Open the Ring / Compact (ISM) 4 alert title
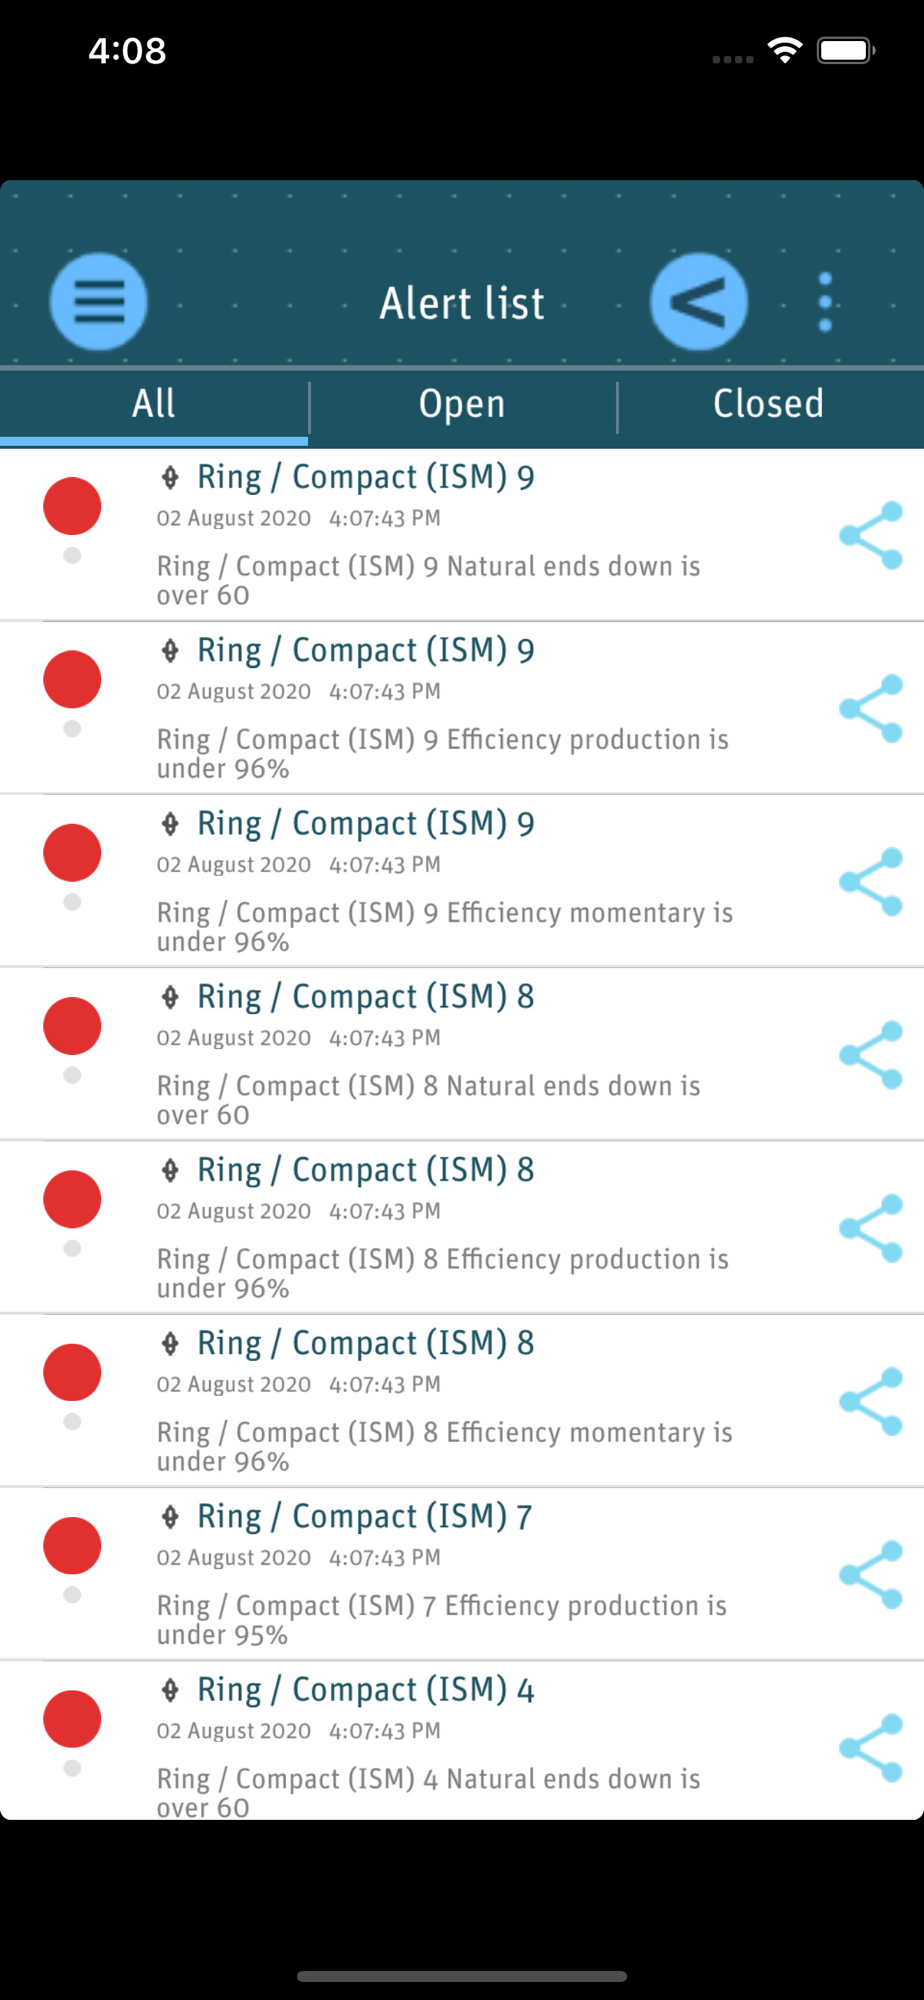Image resolution: width=924 pixels, height=2000 pixels. 365,1690
